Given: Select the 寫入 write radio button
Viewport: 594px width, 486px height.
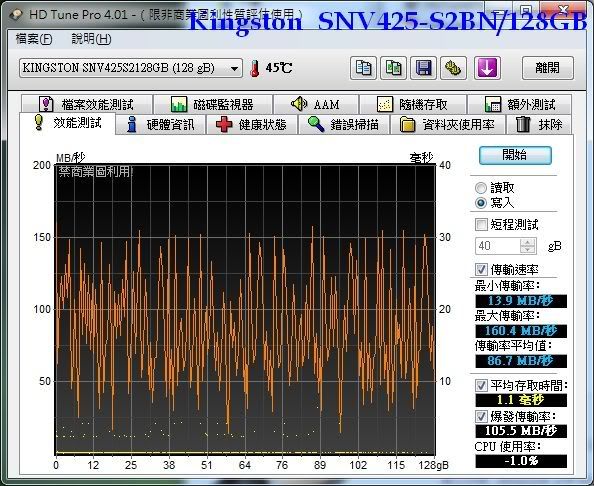Looking at the screenshot, I should (x=481, y=203).
